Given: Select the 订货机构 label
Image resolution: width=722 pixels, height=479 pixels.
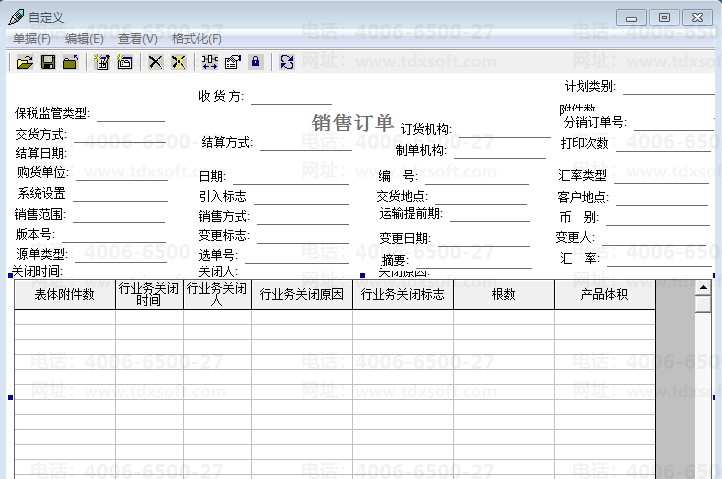Looking at the screenshot, I should tap(426, 129).
